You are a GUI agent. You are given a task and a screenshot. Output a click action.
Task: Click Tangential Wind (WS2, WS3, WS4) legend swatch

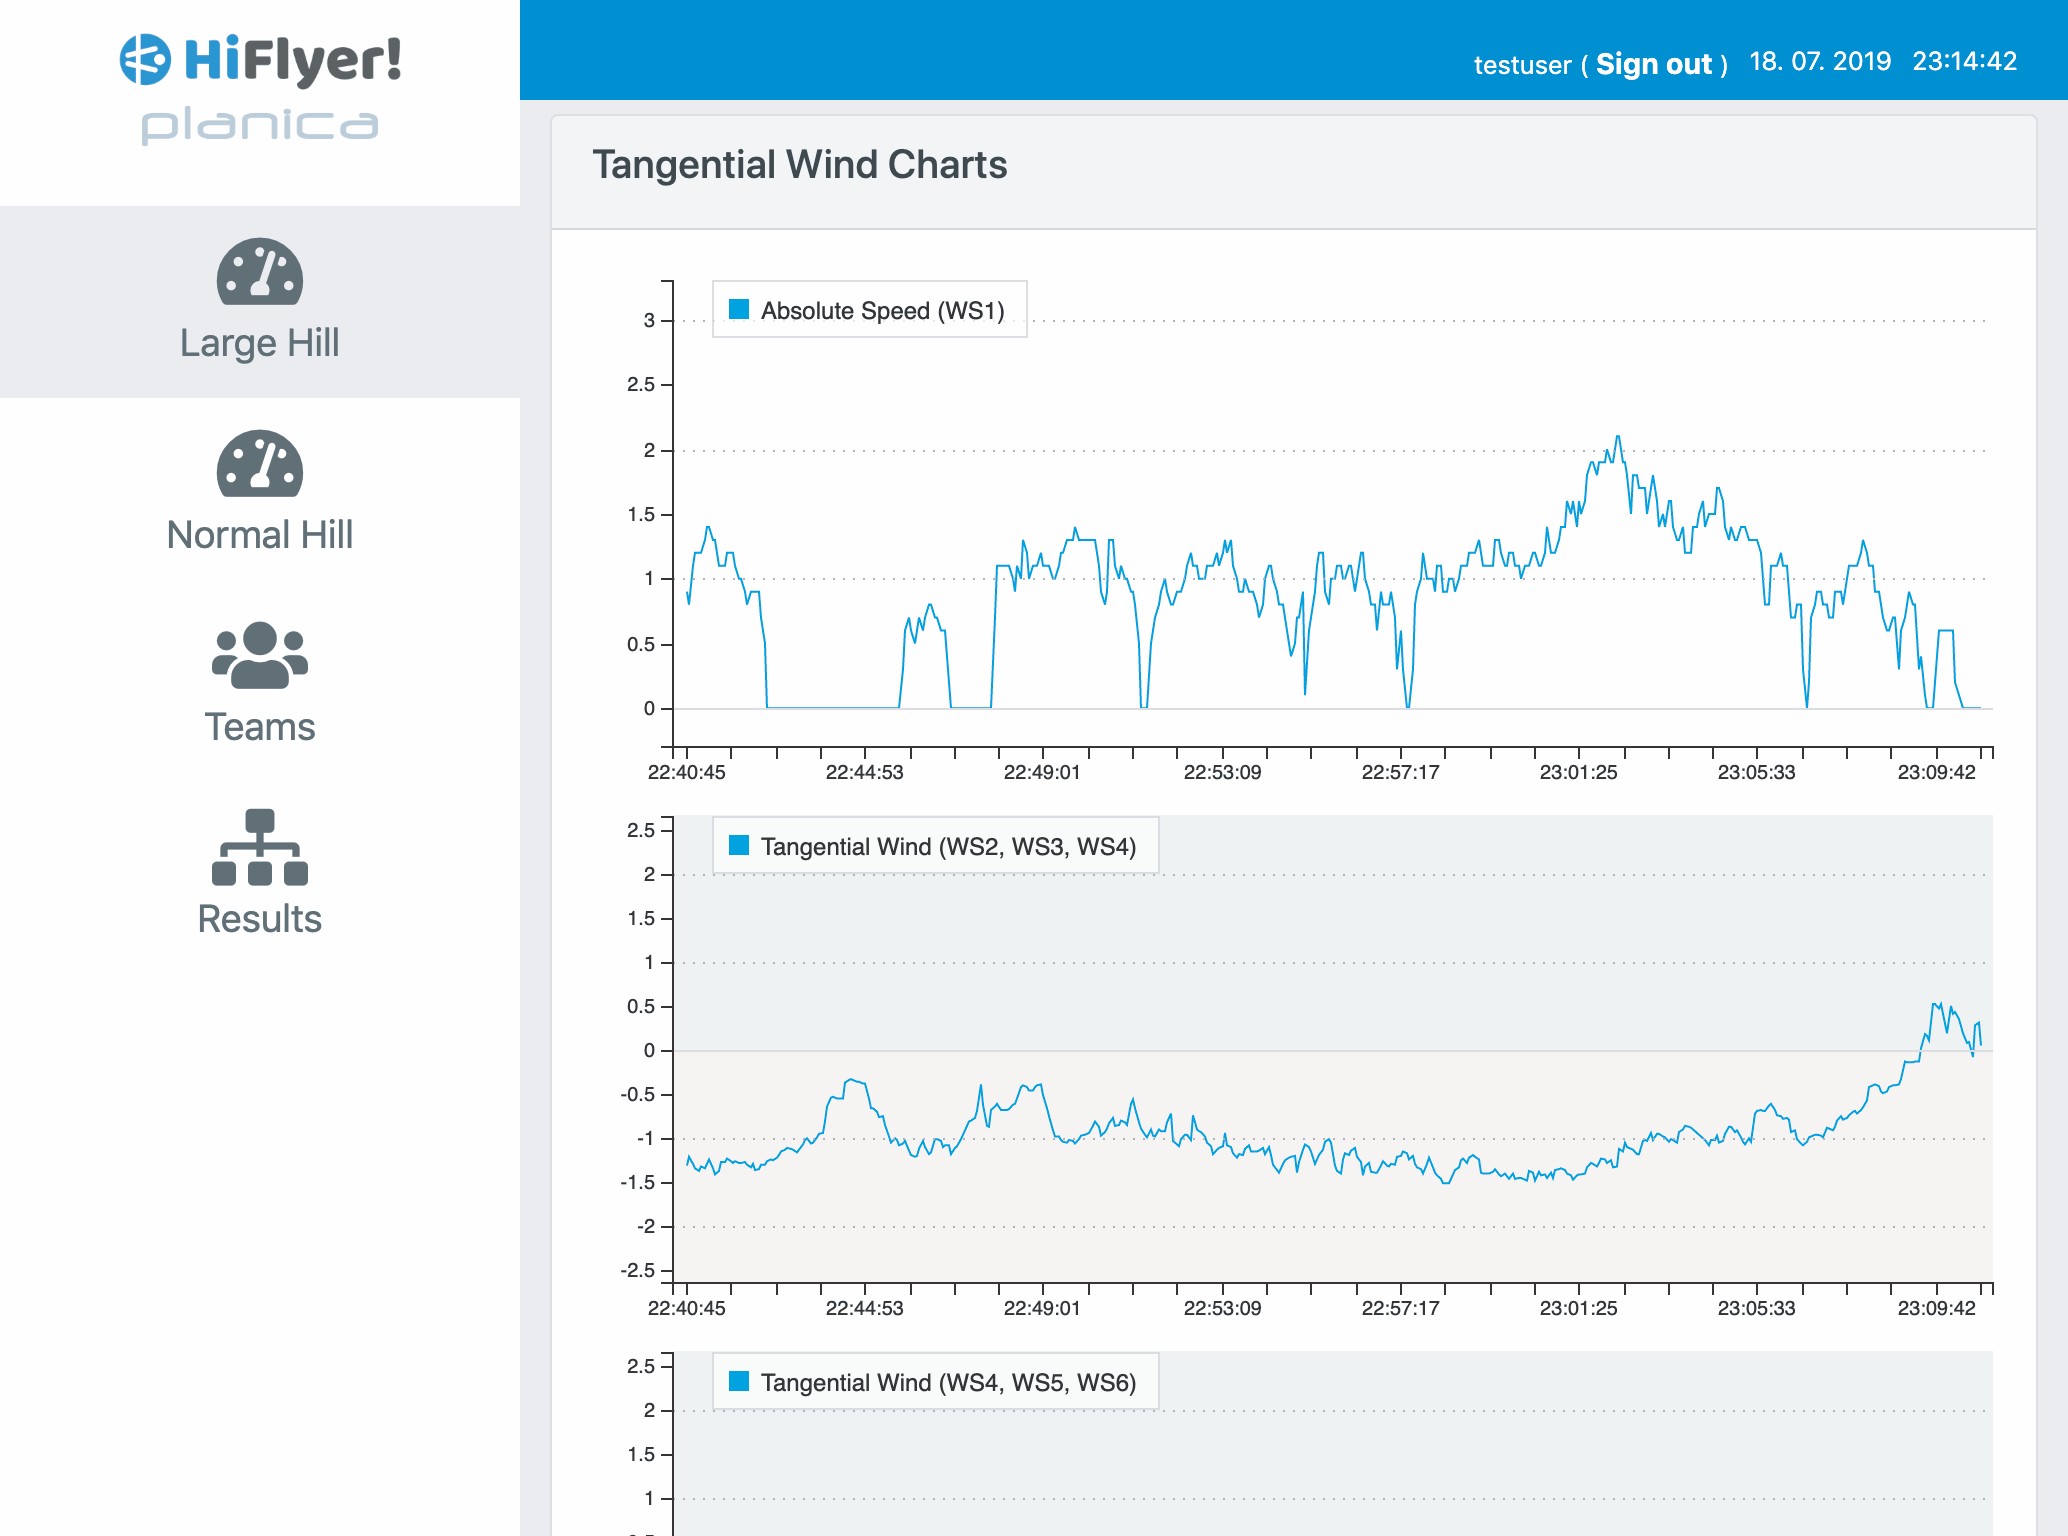coord(739,846)
